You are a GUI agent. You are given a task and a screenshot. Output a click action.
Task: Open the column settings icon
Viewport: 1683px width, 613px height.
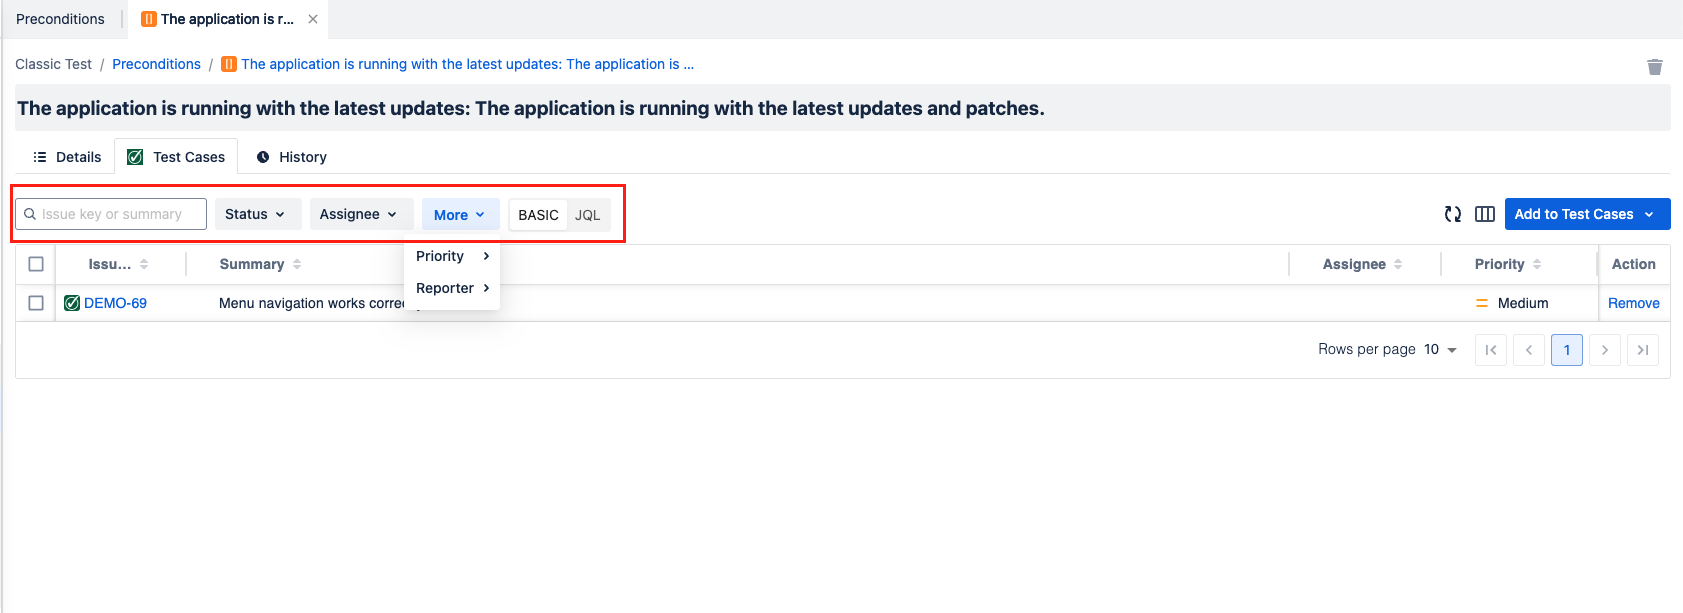click(1484, 214)
